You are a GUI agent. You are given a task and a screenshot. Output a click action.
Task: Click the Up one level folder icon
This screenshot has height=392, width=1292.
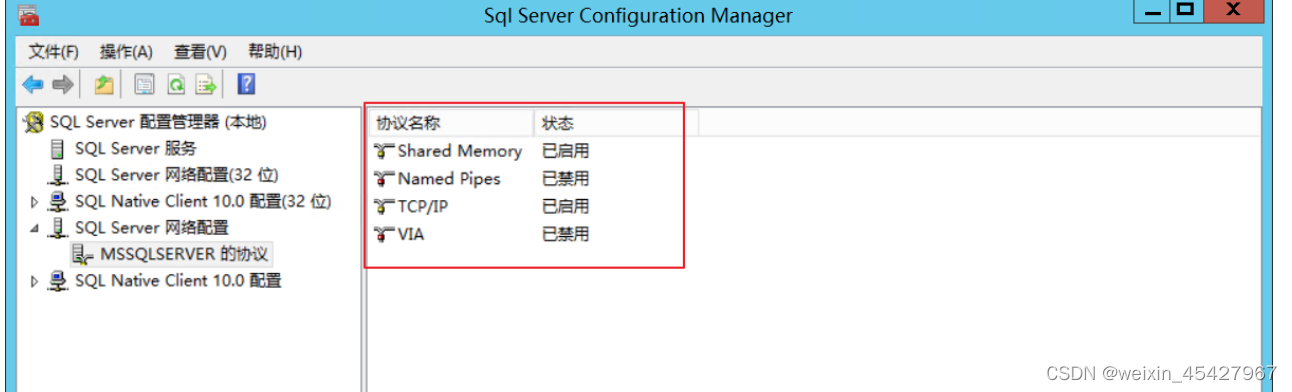tap(103, 85)
